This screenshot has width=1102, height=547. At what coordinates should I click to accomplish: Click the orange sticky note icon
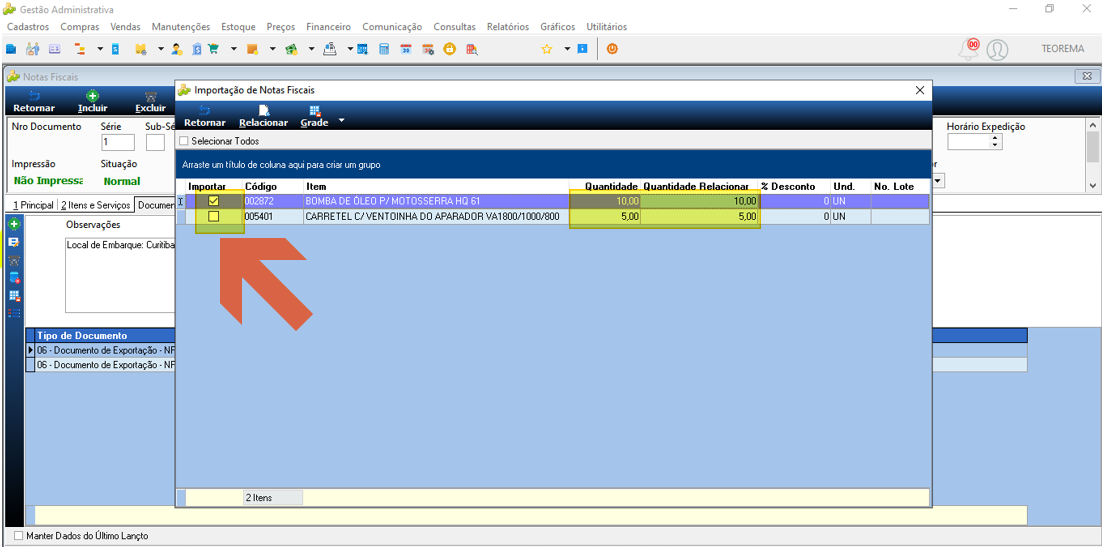252,49
